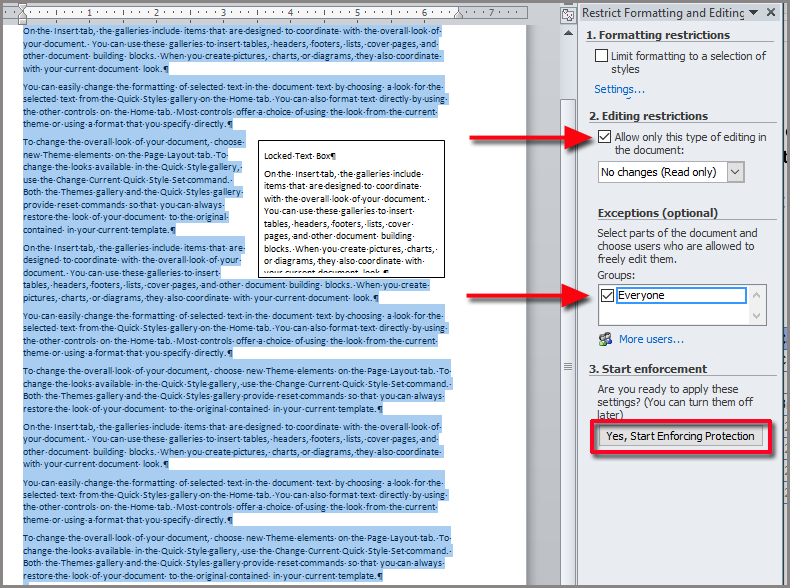Click the More users people icon

605,339
